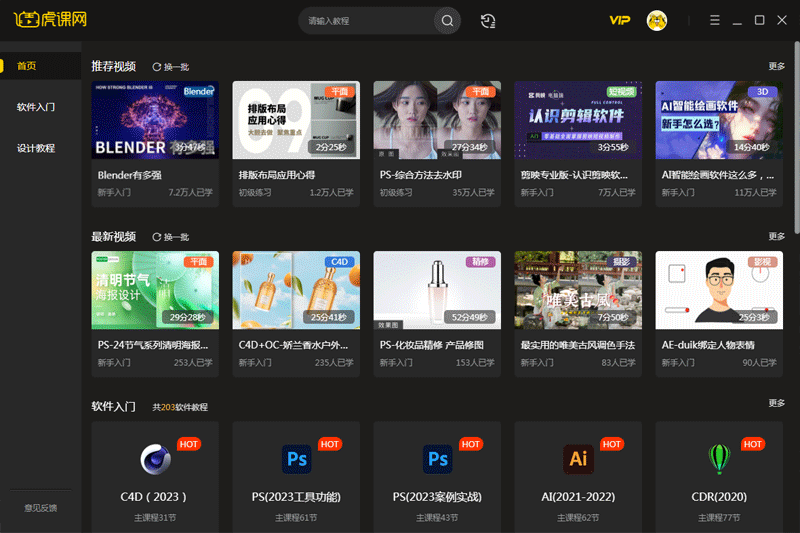Click the 推荐视频 section heading
The width and height of the screenshot is (800, 533).
pos(113,66)
